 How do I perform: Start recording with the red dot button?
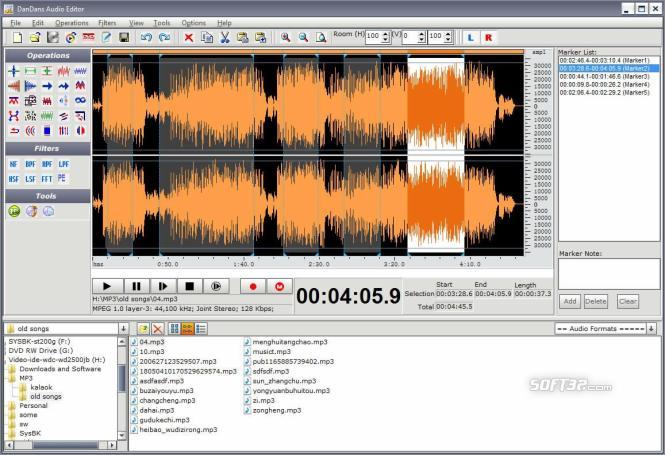253,286
